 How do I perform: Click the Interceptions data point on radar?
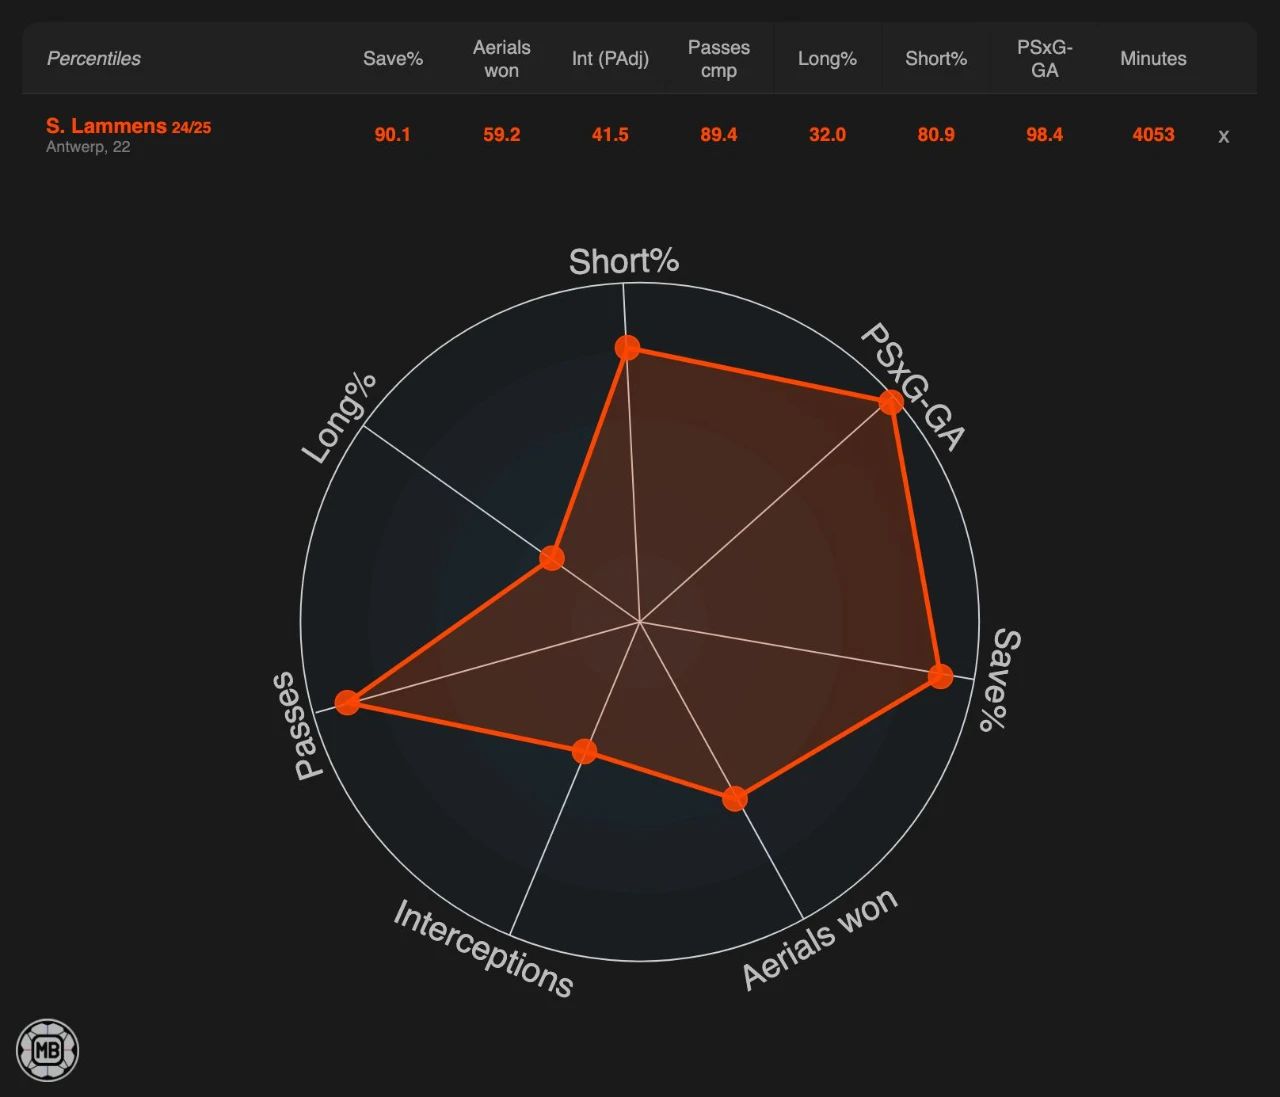coord(585,751)
